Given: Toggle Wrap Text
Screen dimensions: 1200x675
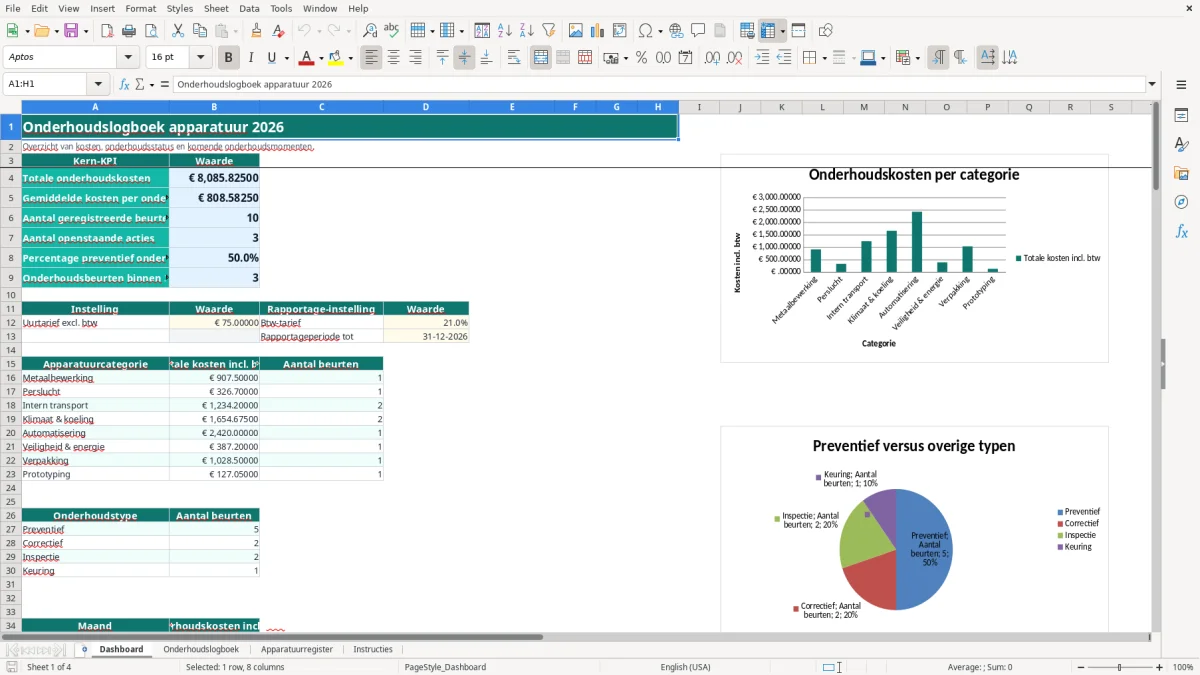Looking at the screenshot, I should pyautogui.click(x=514, y=58).
